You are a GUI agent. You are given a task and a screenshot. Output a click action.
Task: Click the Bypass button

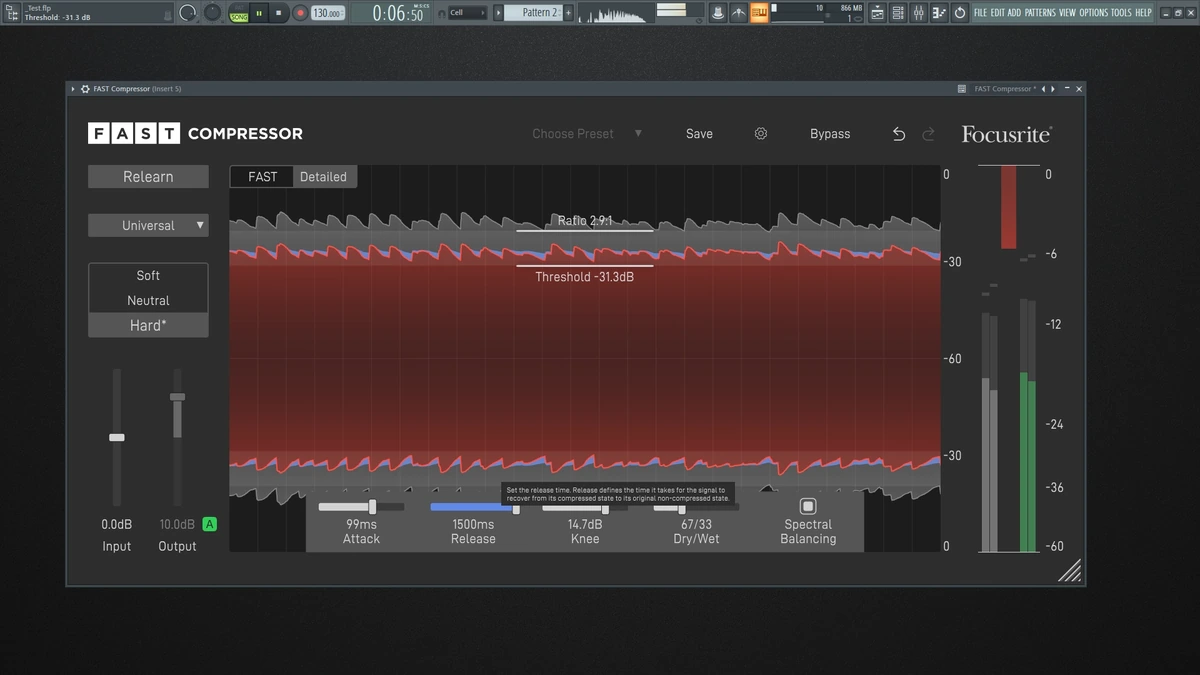830,133
